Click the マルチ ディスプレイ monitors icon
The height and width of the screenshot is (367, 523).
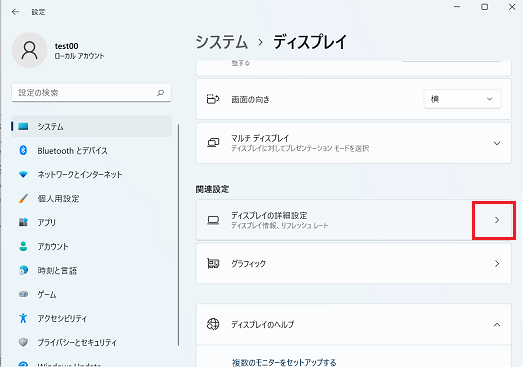tap(213, 143)
